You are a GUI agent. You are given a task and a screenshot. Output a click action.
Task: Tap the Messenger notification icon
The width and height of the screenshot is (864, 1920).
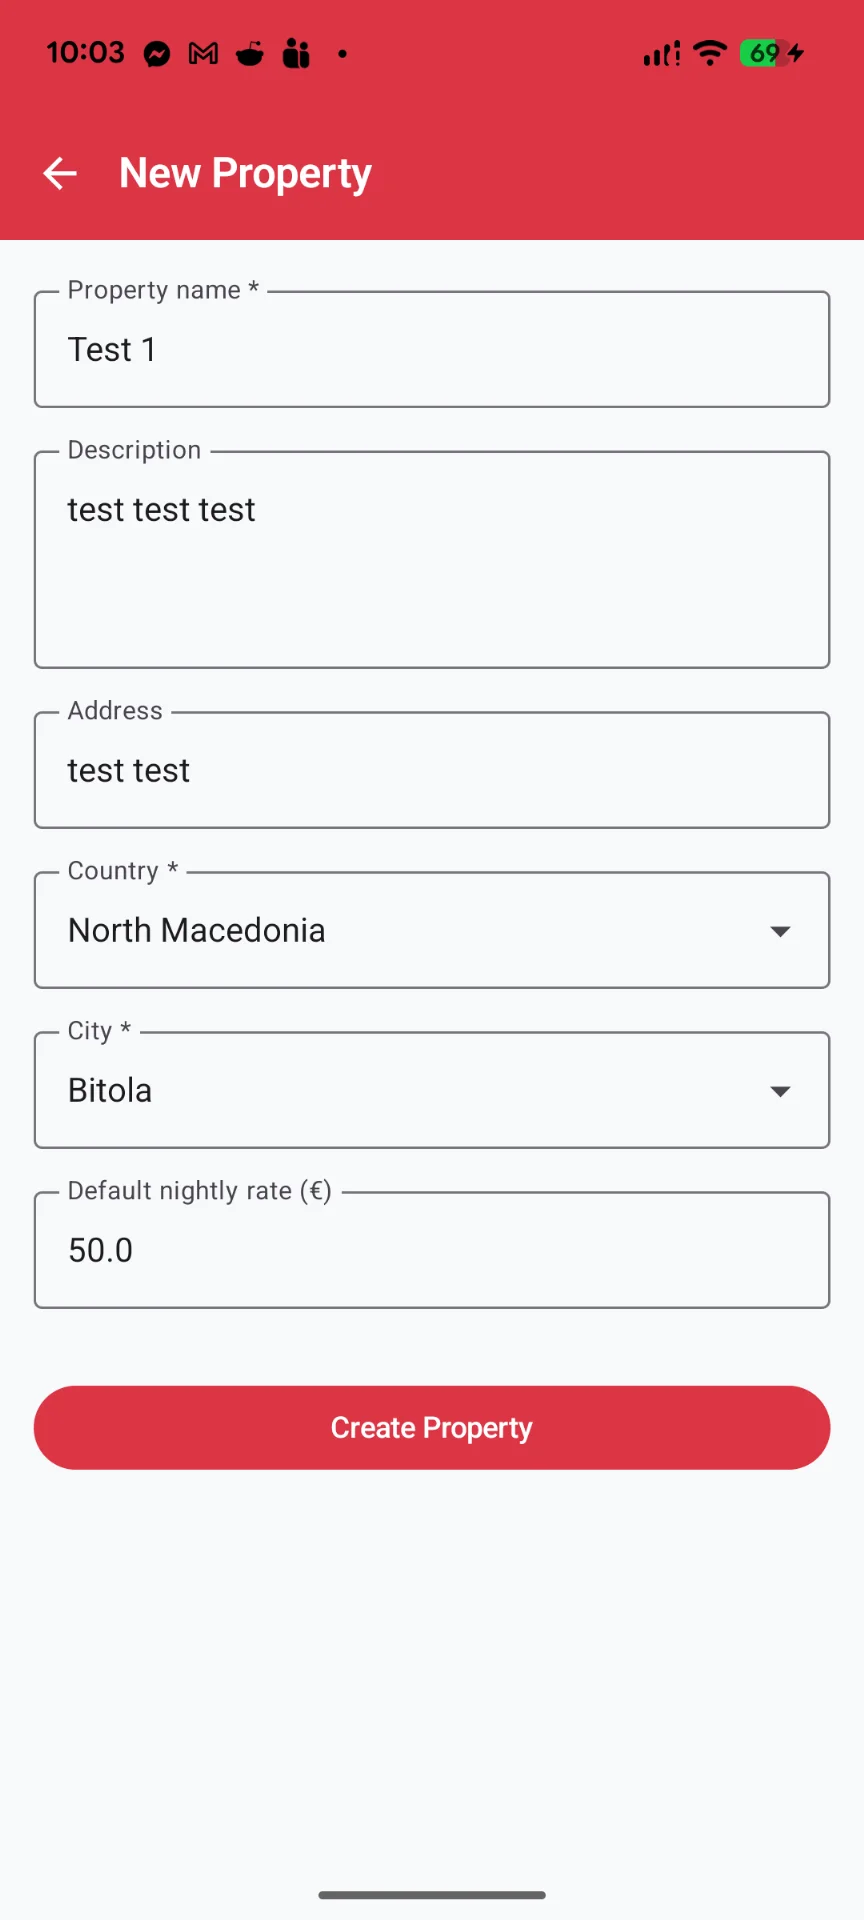157,54
